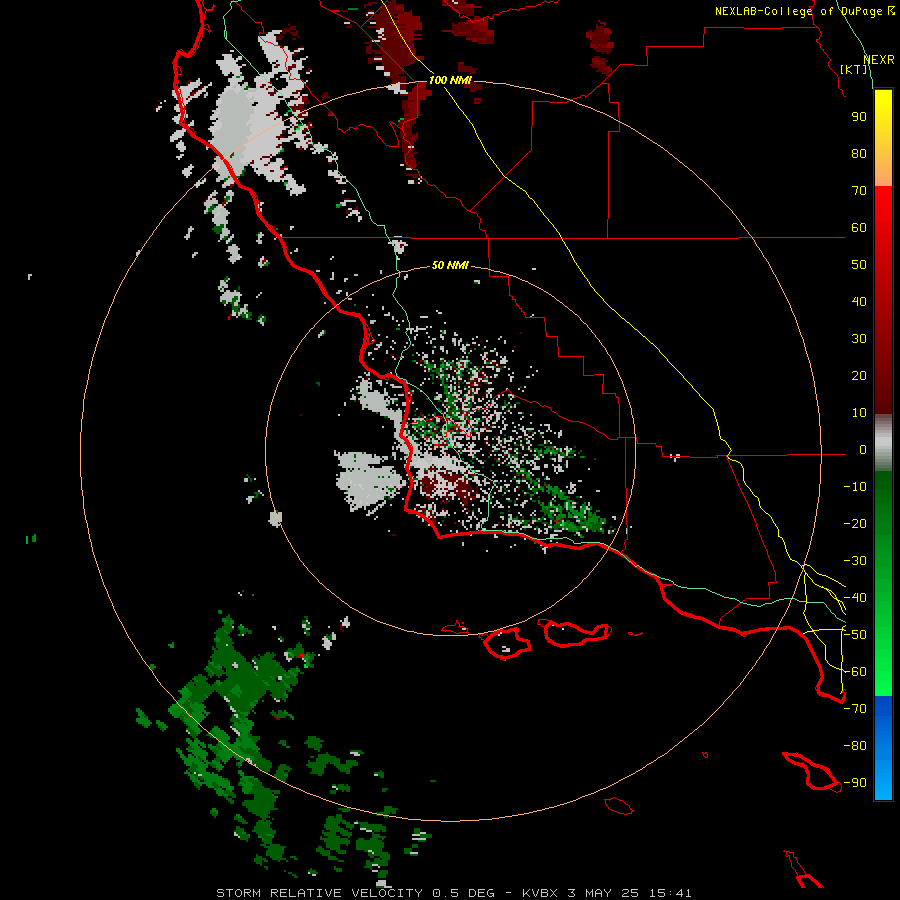Click the 60 value on velocity scale
The image size is (900, 900).
click(x=859, y=227)
